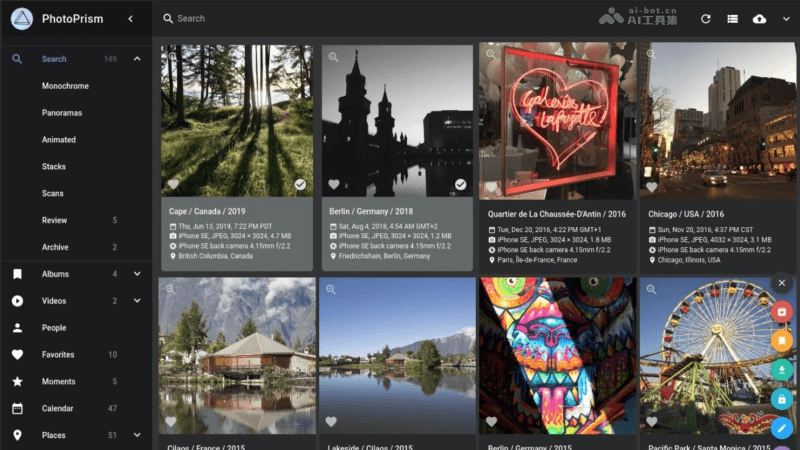
Task: Click the Search input field
Action: 380,19
